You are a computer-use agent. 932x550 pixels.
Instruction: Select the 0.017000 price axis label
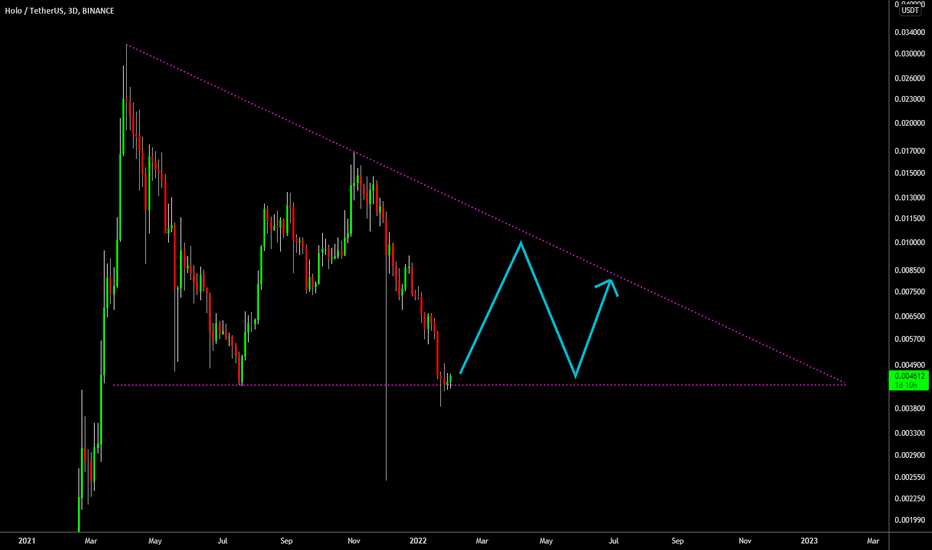(910, 151)
